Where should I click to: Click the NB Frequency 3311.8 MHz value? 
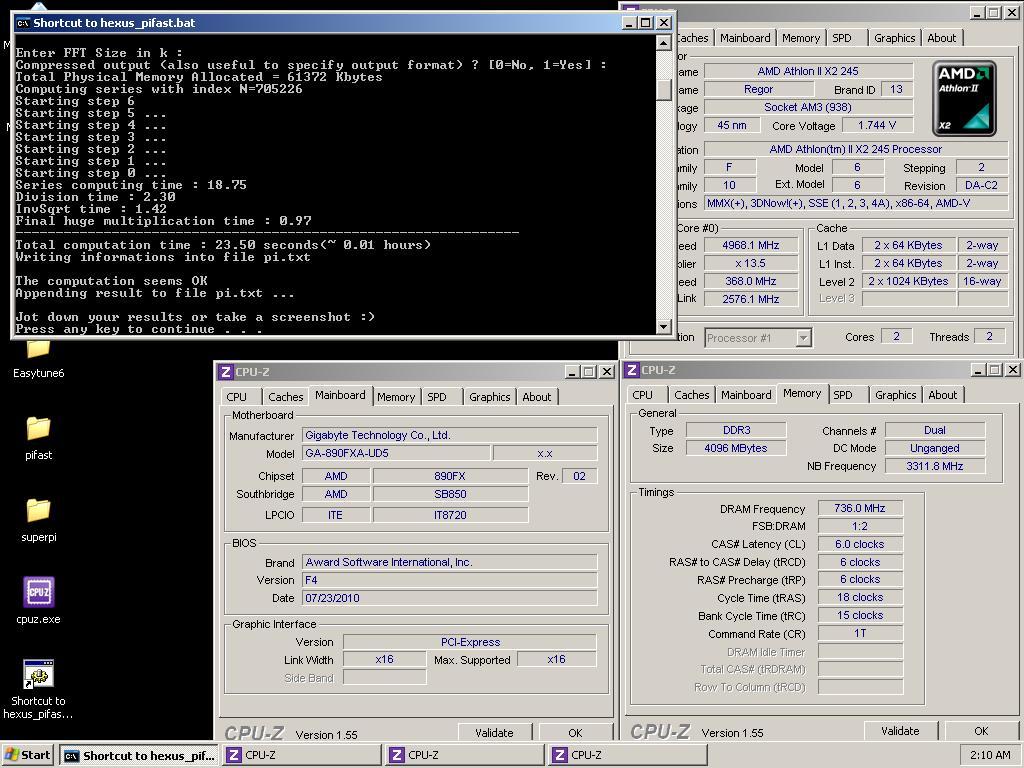click(x=935, y=466)
